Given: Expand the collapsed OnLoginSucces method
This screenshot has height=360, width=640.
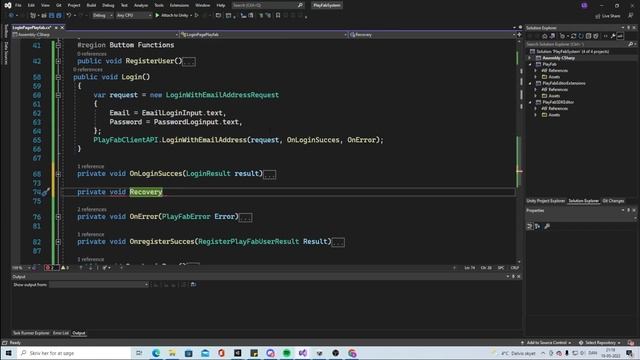Looking at the screenshot, I should click(58, 174).
